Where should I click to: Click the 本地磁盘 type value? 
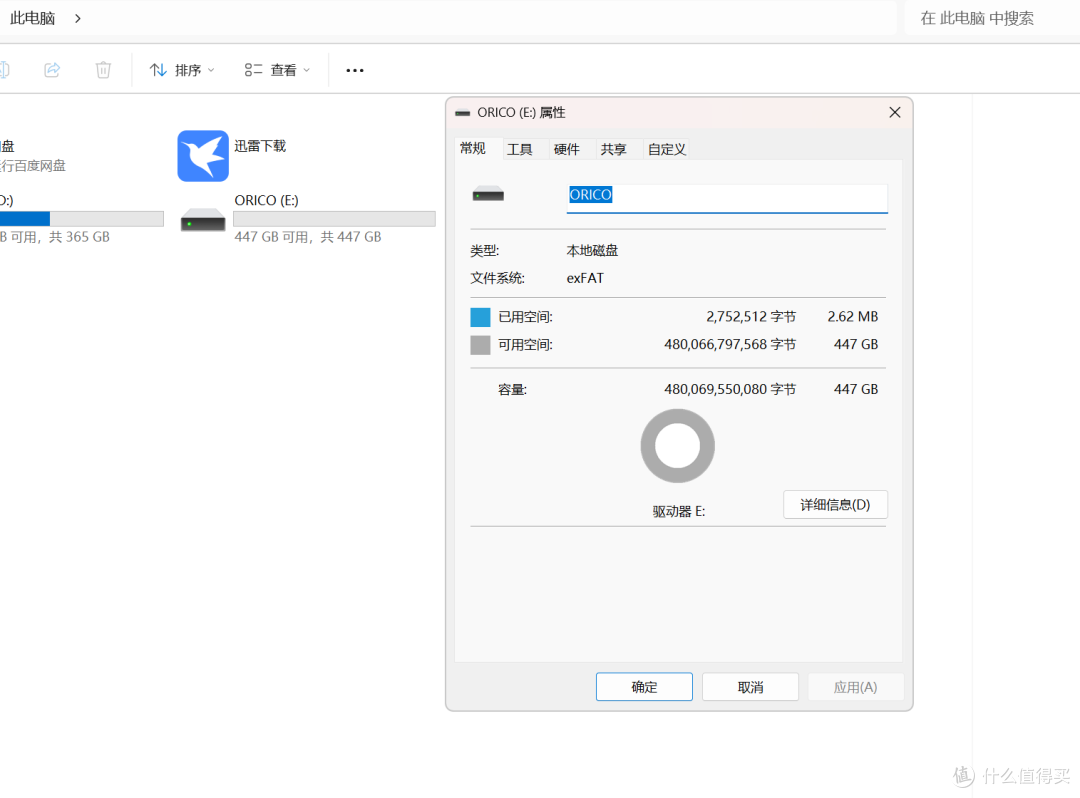(x=592, y=251)
